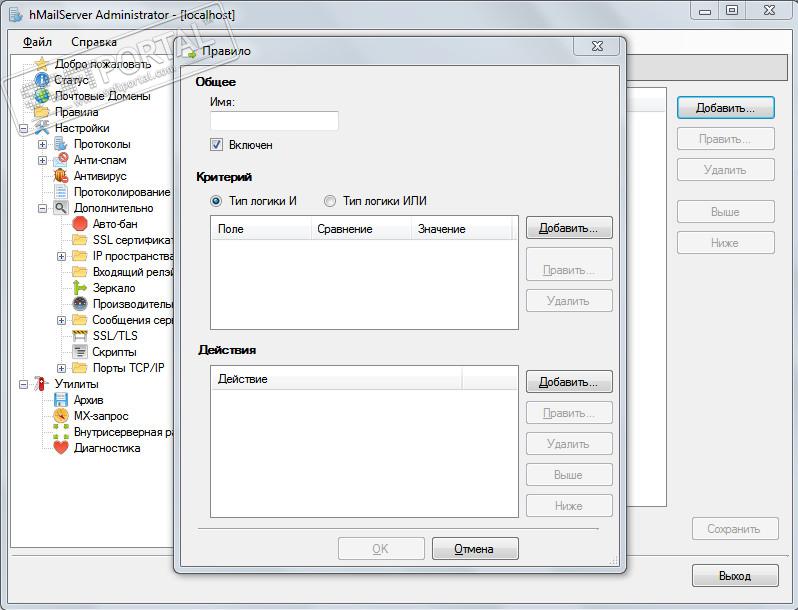Click the Сравнение column header

click(x=361, y=229)
